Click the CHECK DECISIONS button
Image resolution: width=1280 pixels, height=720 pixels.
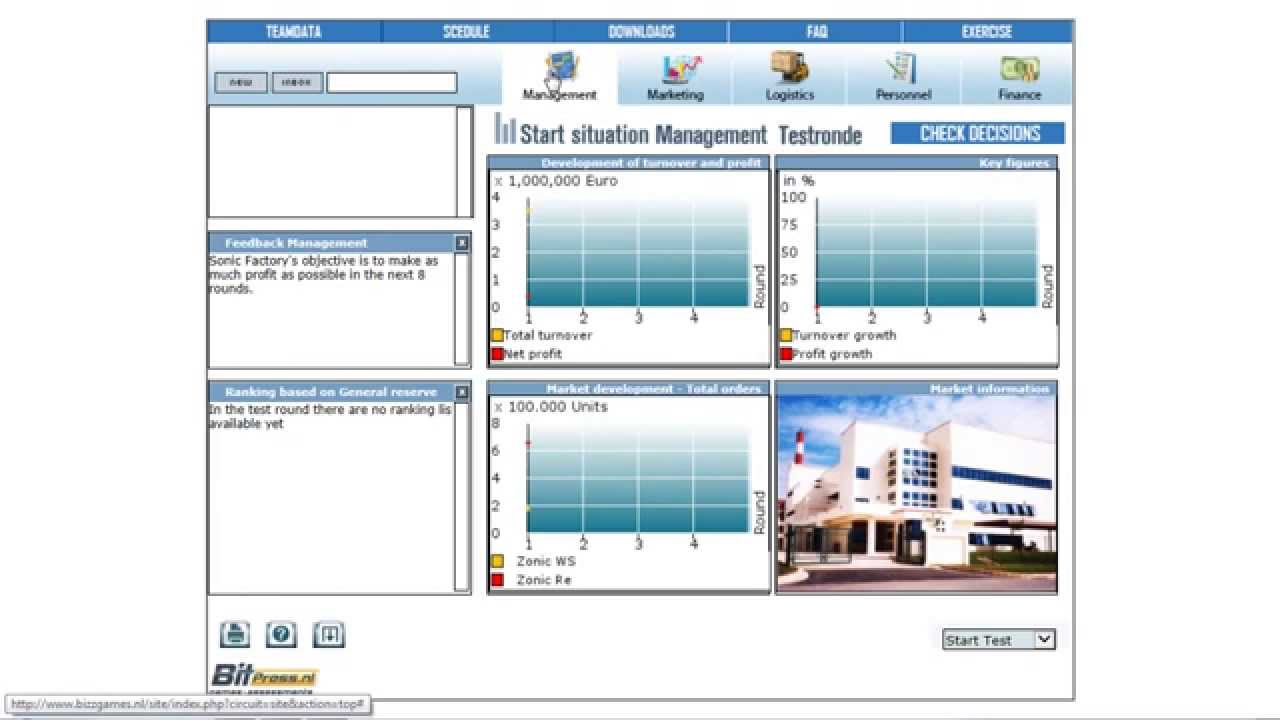[x=978, y=133]
